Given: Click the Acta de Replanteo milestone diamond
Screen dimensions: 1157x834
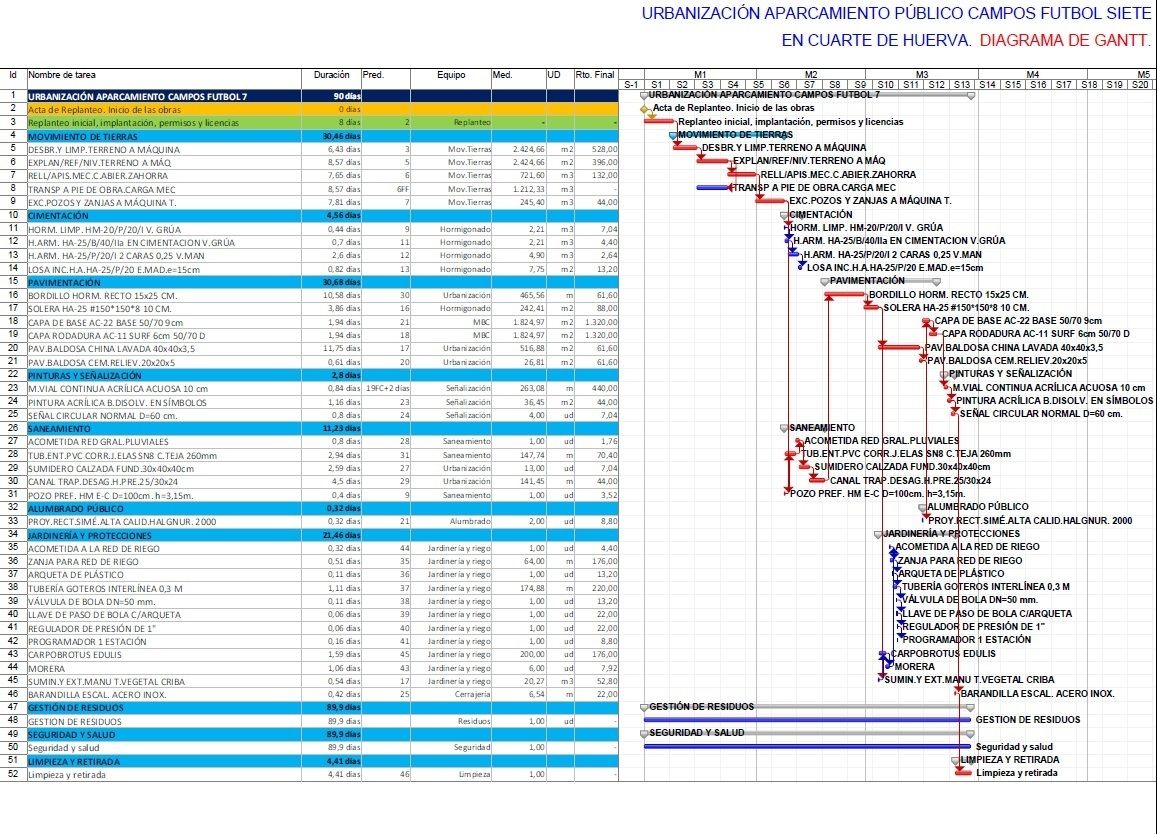Looking at the screenshot, I should coord(645,108).
